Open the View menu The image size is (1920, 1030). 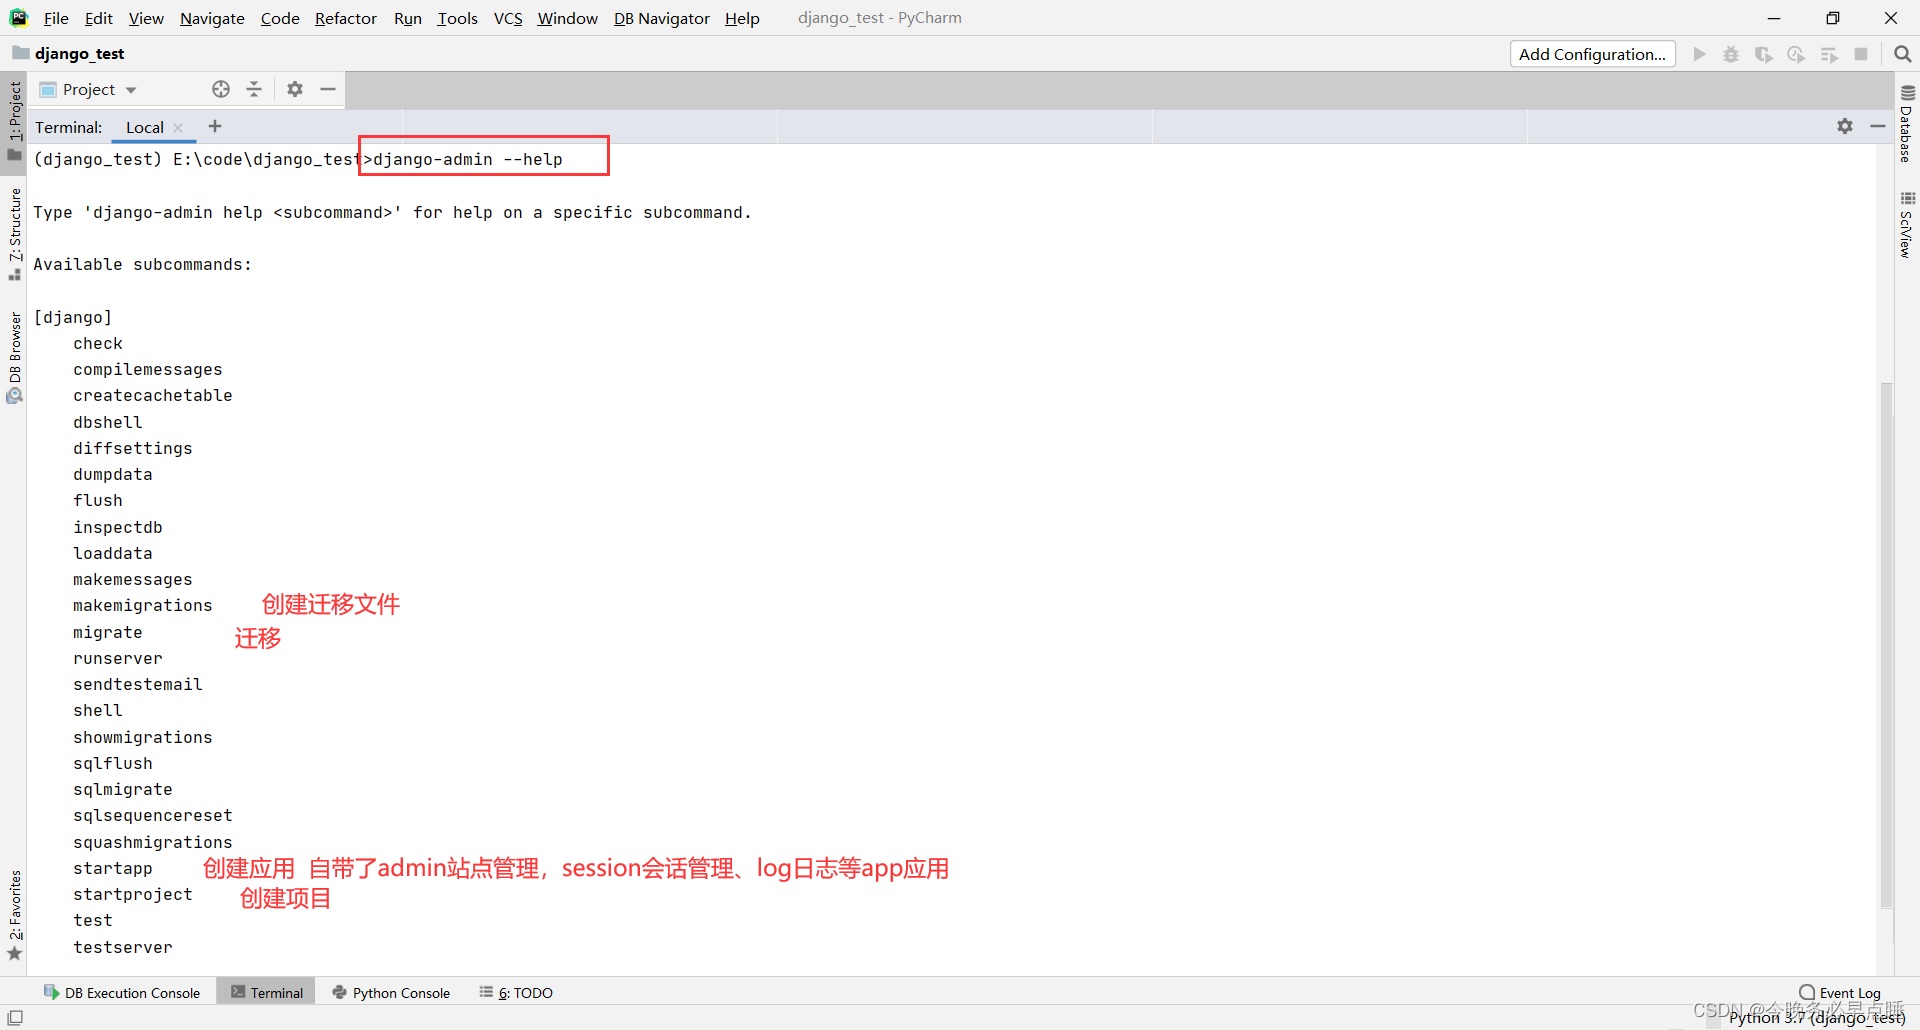(146, 18)
